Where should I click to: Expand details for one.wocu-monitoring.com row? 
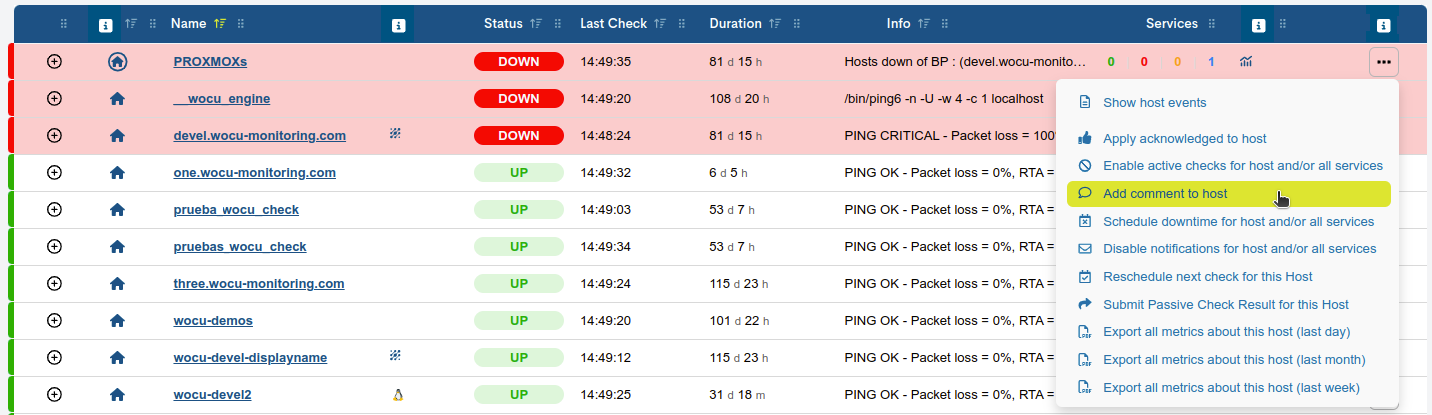pyautogui.click(x=55, y=172)
